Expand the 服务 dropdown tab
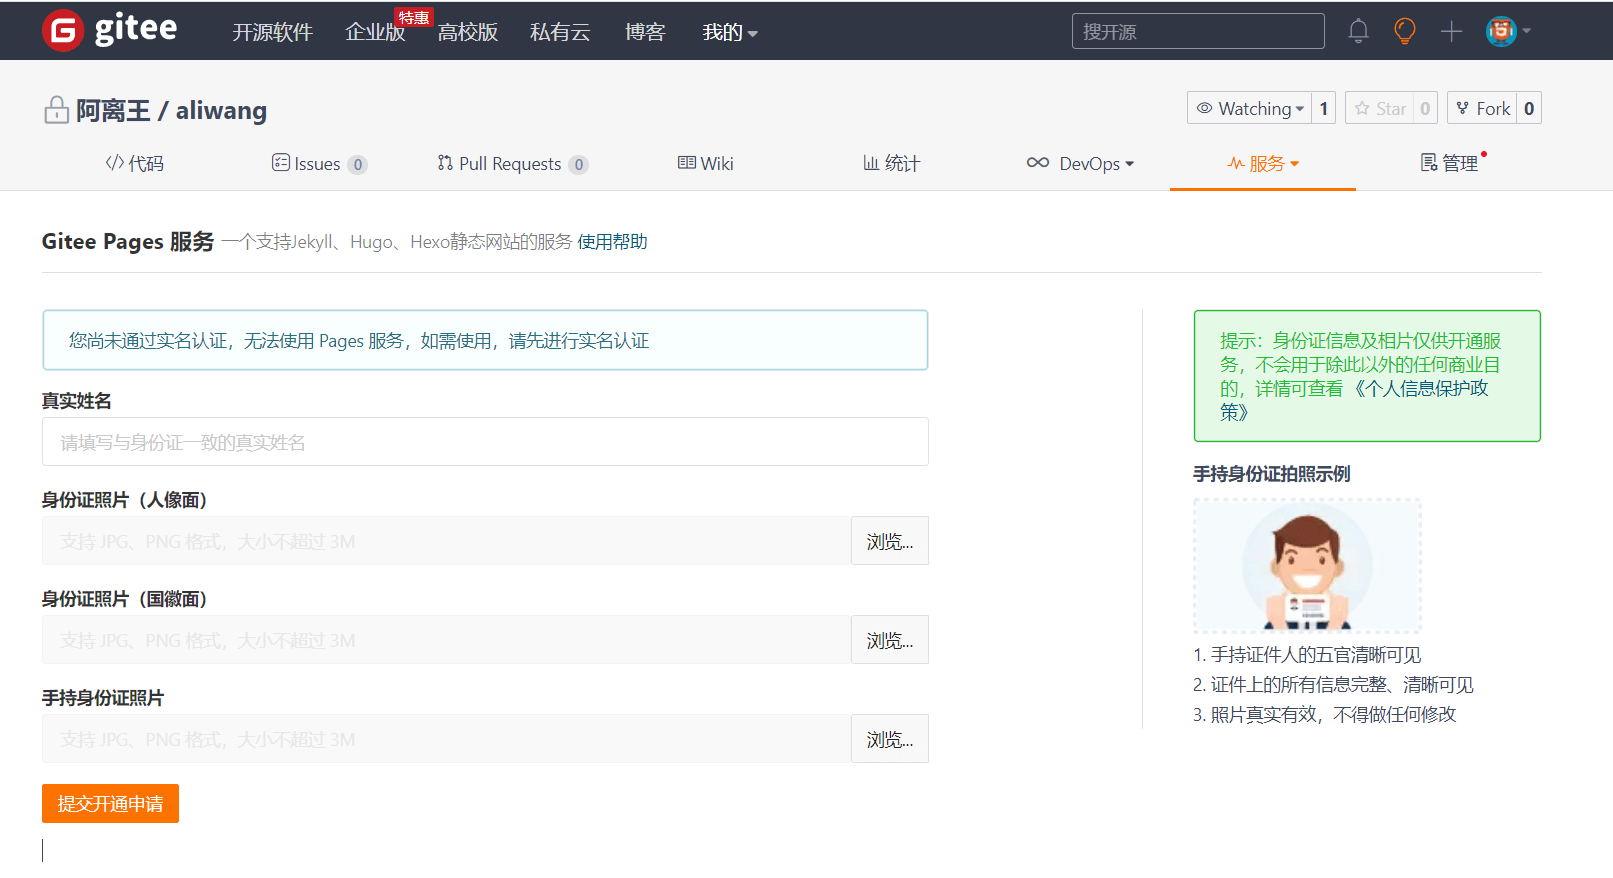The height and width of the screenshot is (878, 1613). 1263,163
